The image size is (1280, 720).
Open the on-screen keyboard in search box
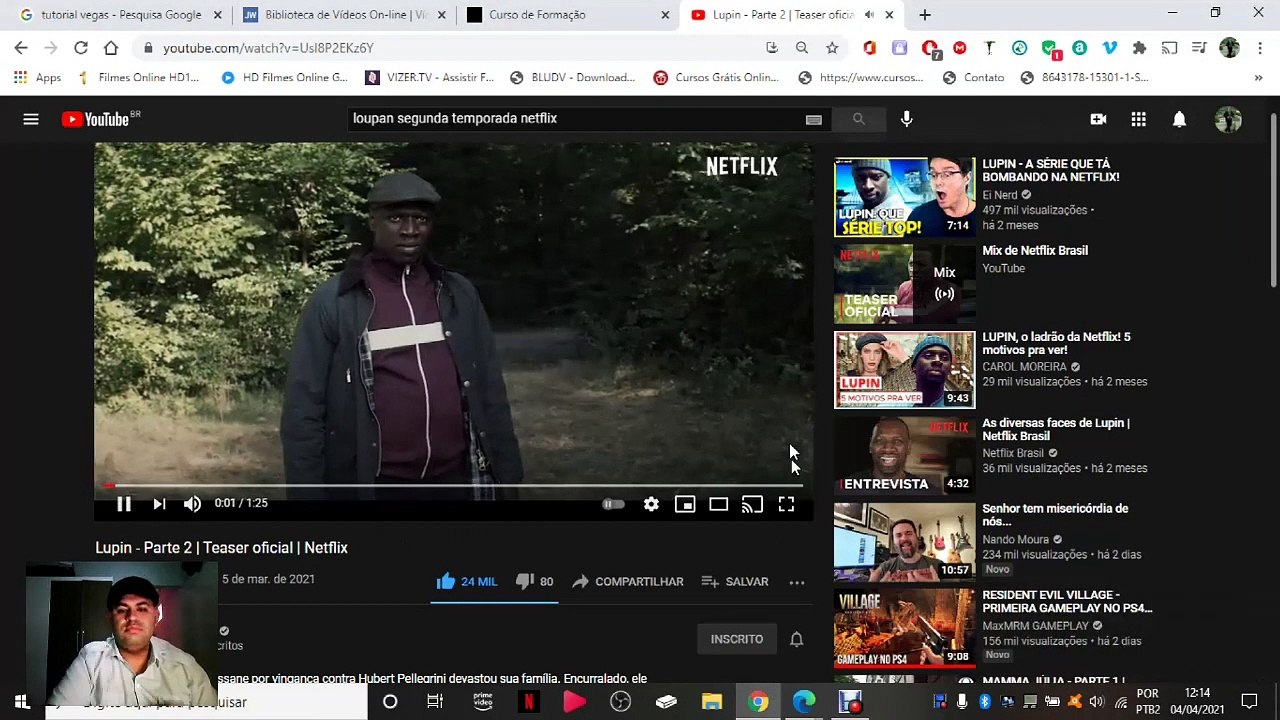(814, 119)
